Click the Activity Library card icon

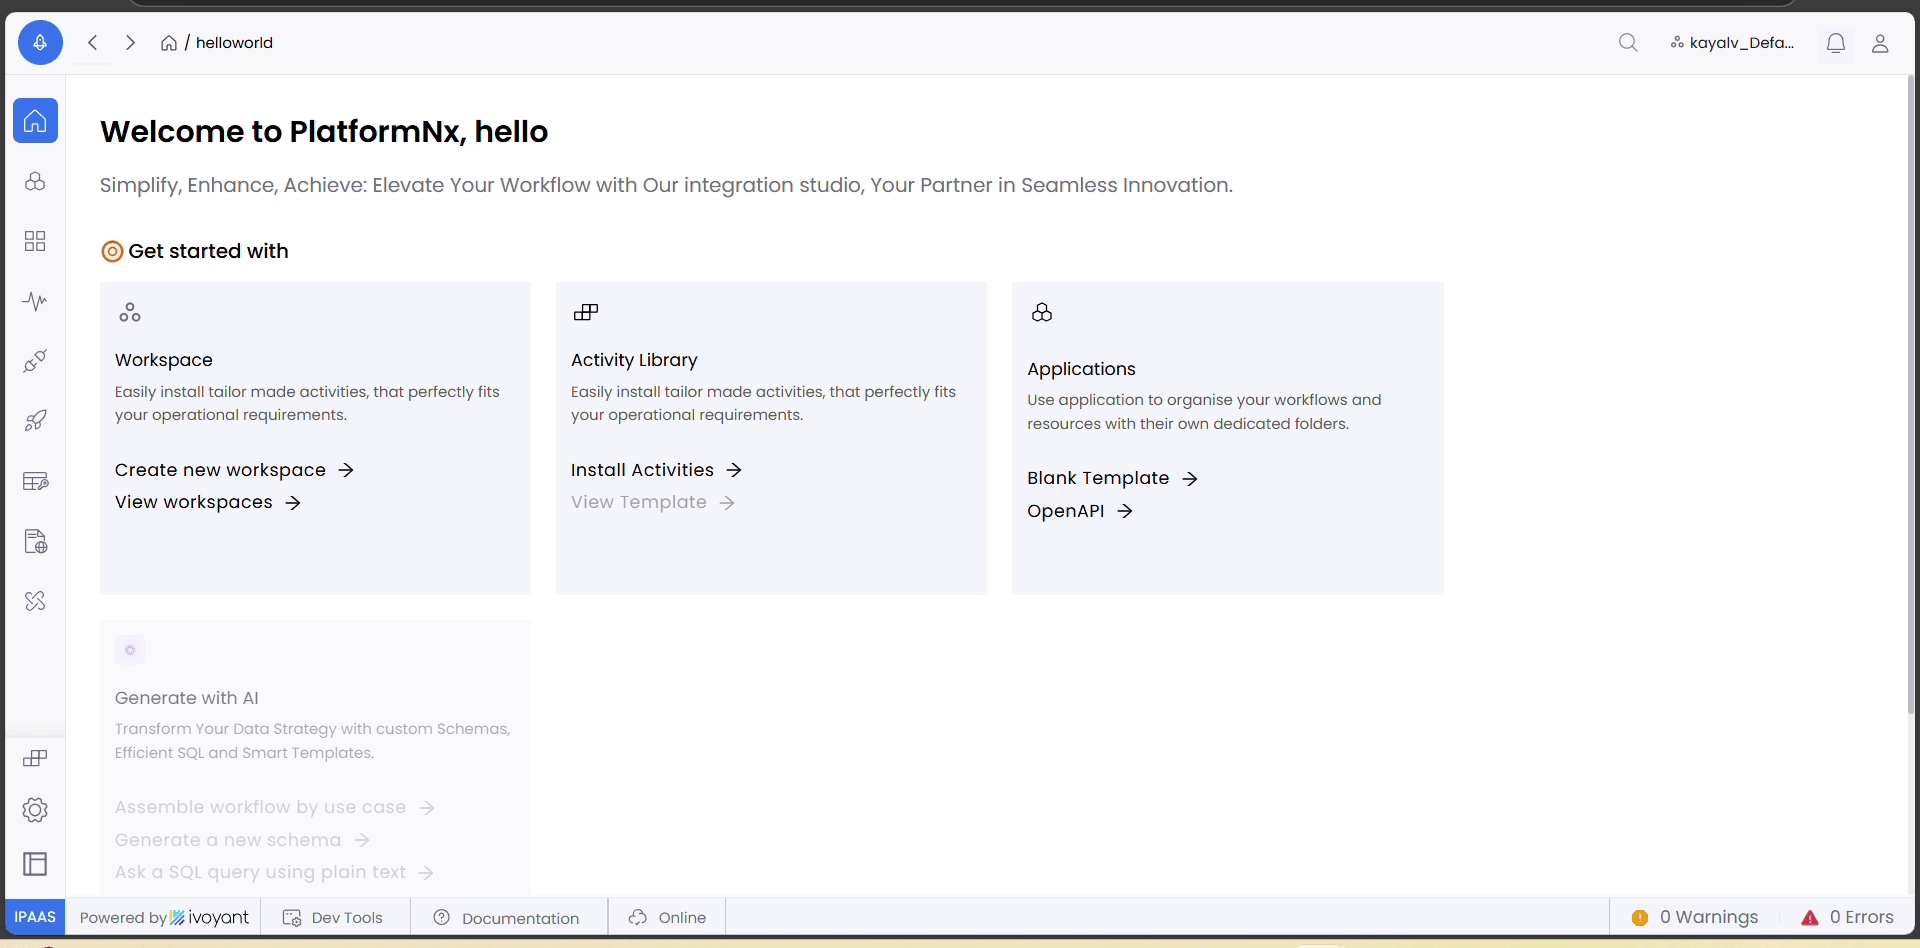(586, 313)
